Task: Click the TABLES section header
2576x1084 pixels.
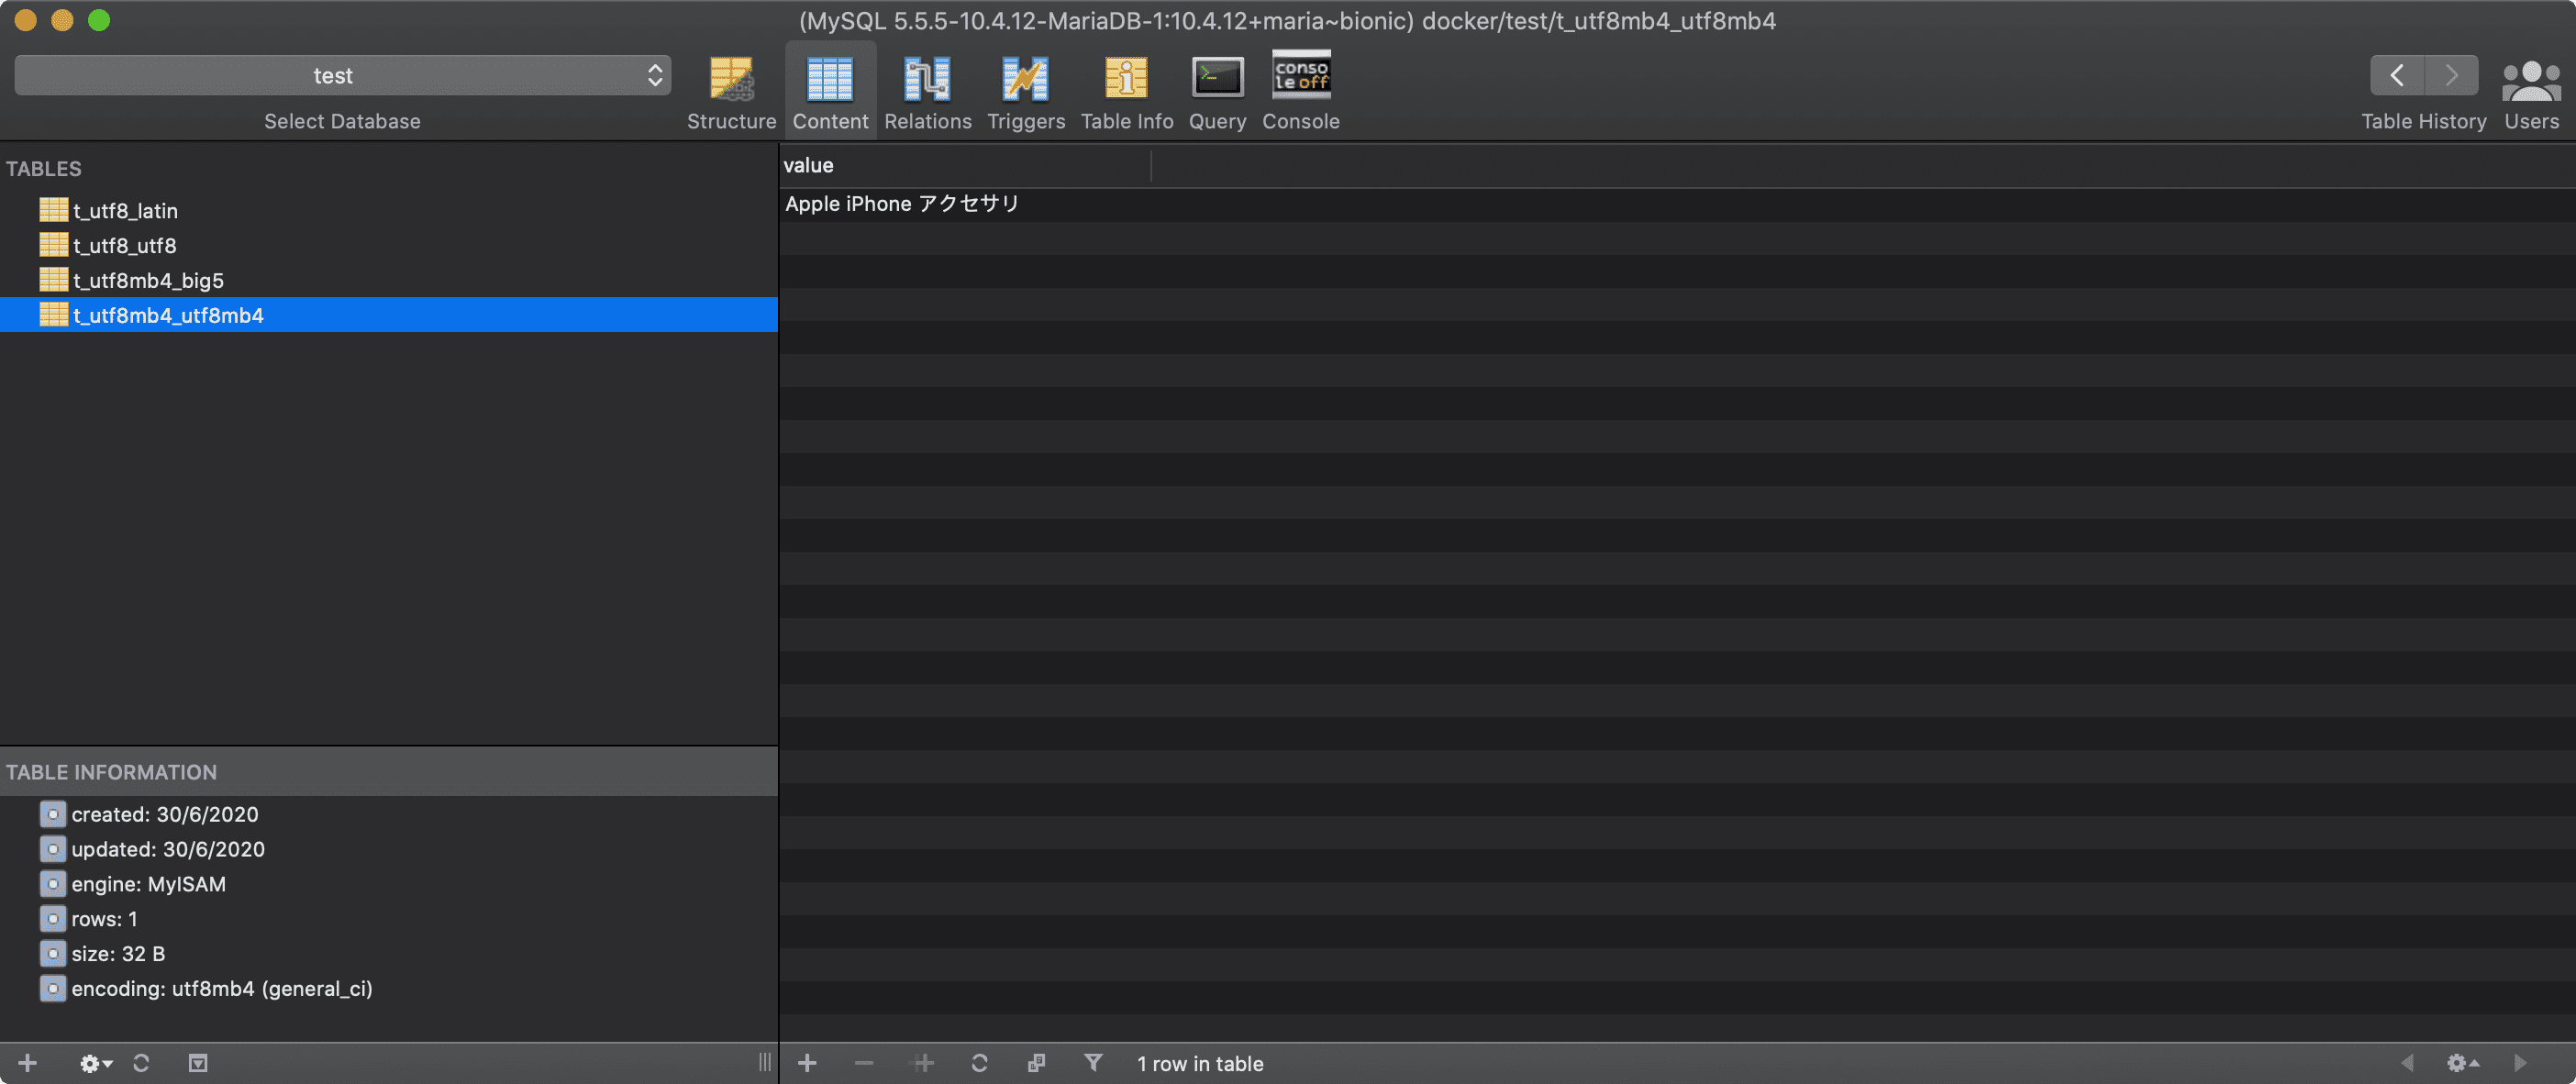Action: tap(44, 169)
